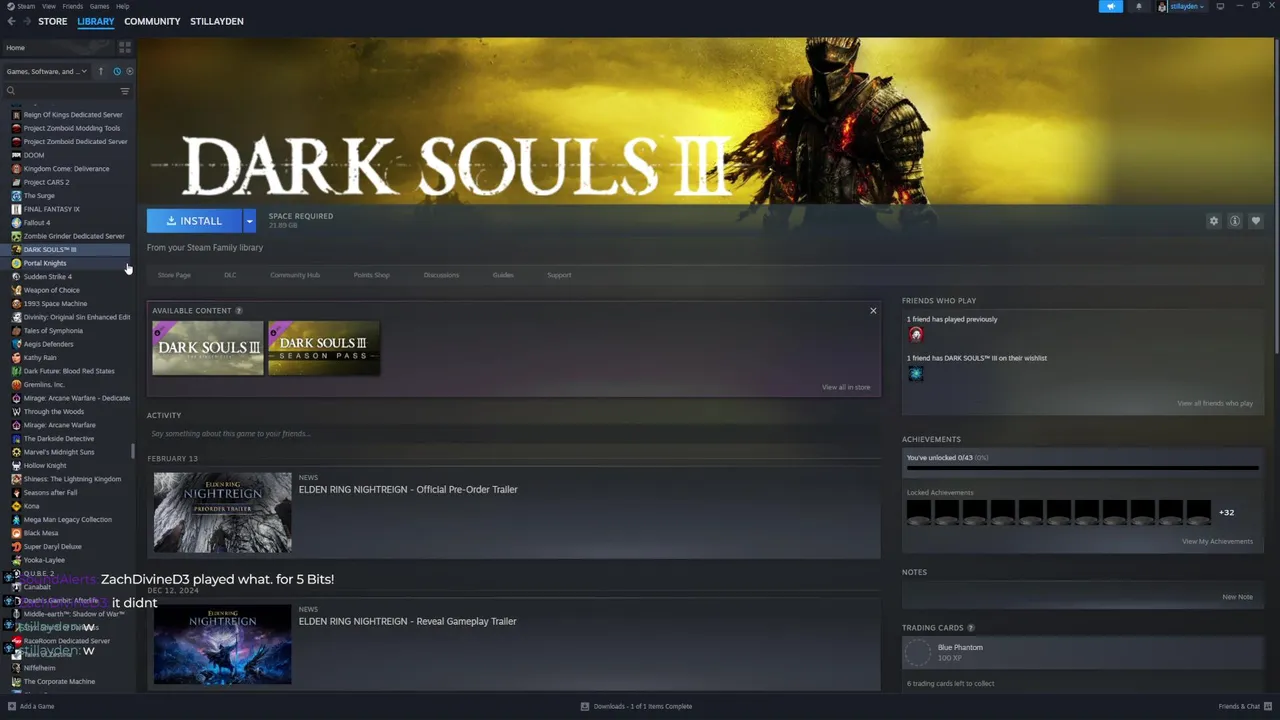This screenshot has width=1280, height=720.
Task: Click View all friends who play
Action: [1215, 403]
